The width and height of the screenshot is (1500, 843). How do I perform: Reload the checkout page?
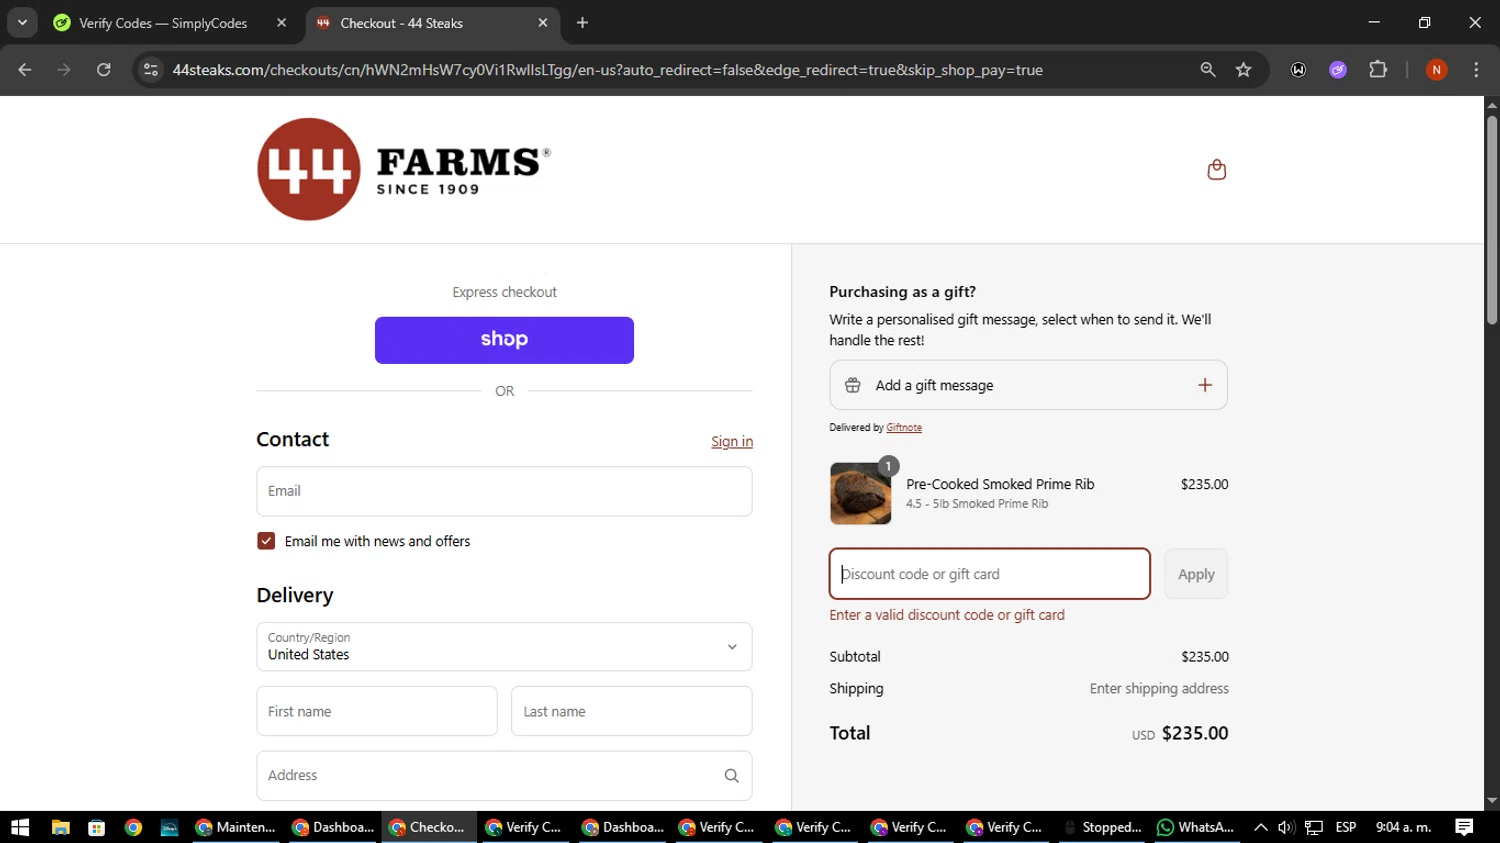coord(104,70)
